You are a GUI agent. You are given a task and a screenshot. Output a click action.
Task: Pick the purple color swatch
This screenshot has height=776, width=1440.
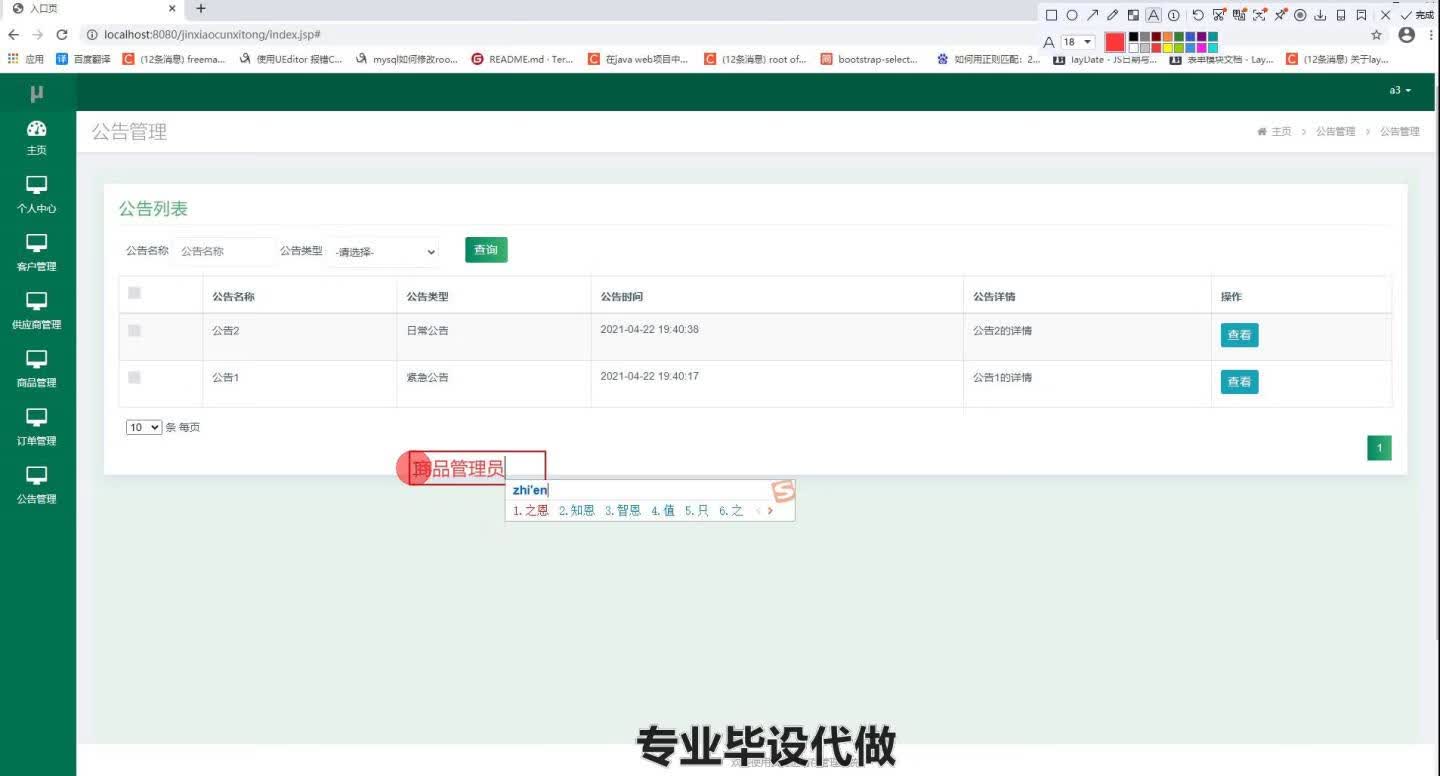(x=1201, y=36)
